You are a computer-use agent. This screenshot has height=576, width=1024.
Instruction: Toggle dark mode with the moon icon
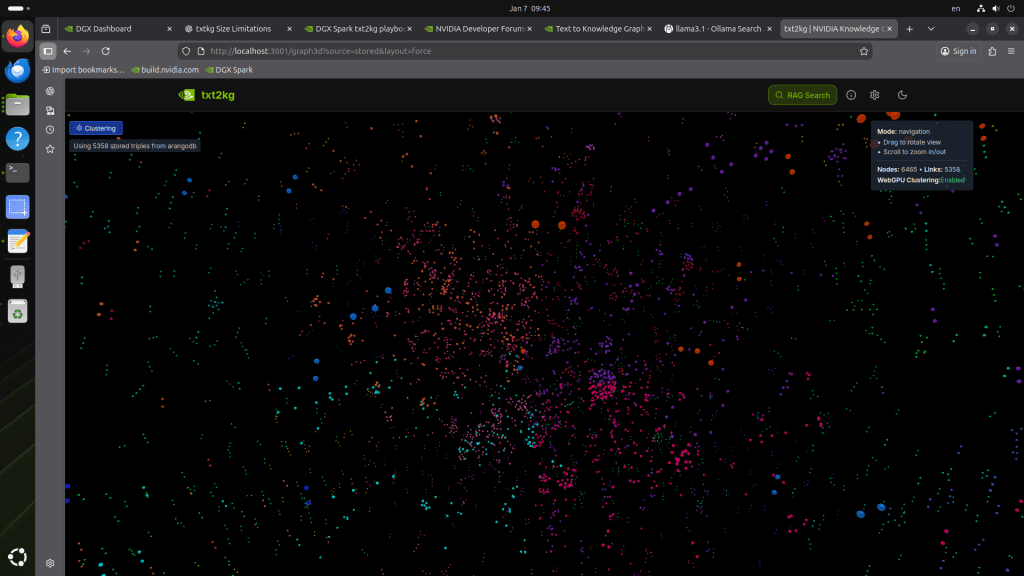click(x=902, y=95)
